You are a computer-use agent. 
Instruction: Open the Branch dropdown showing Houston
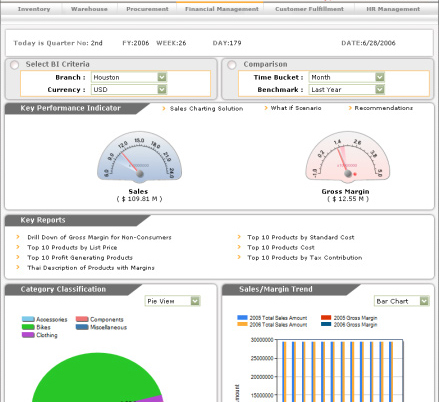point(129,77)
